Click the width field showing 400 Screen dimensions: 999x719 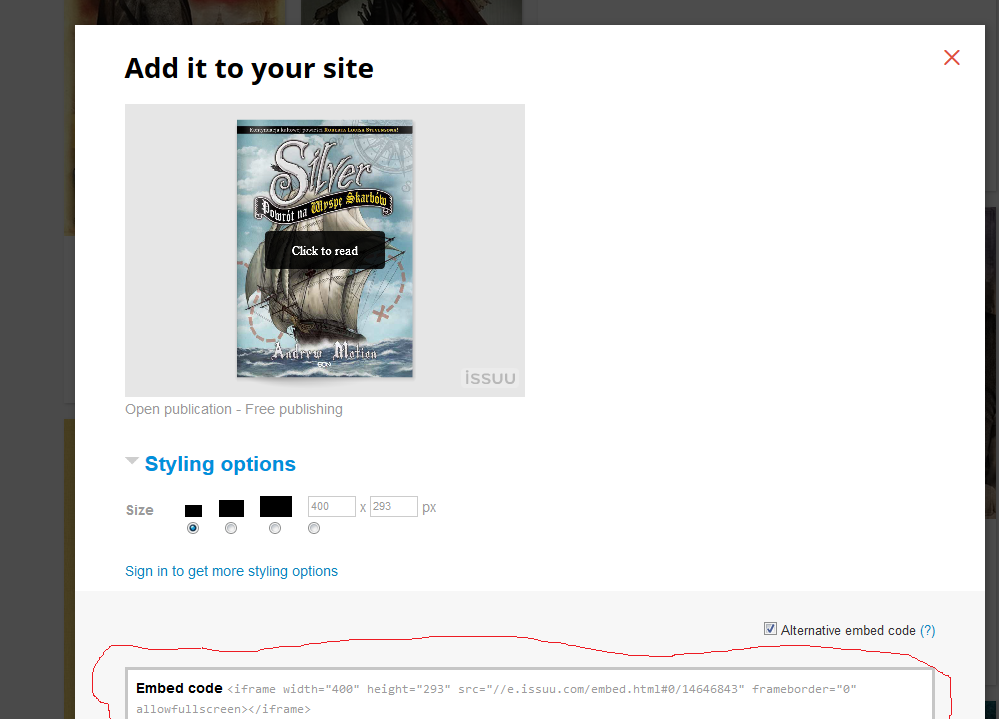point(331,506)
